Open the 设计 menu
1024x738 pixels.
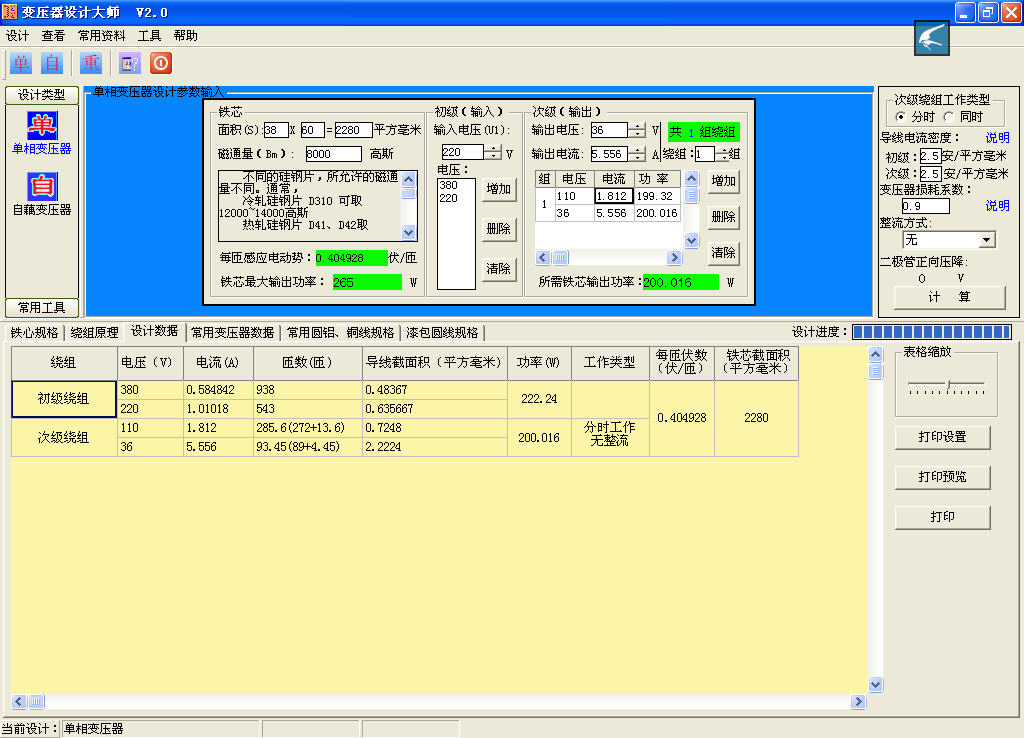pos(17,35)
